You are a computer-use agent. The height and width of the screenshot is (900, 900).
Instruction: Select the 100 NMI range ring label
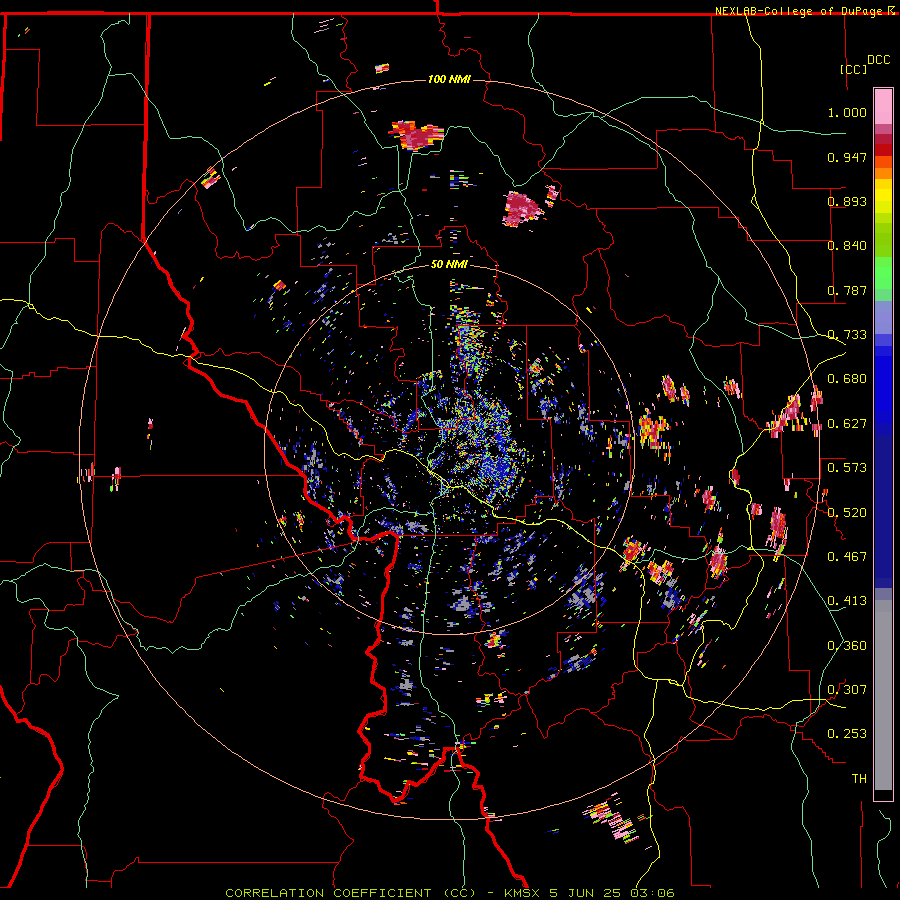coord(449,79)
